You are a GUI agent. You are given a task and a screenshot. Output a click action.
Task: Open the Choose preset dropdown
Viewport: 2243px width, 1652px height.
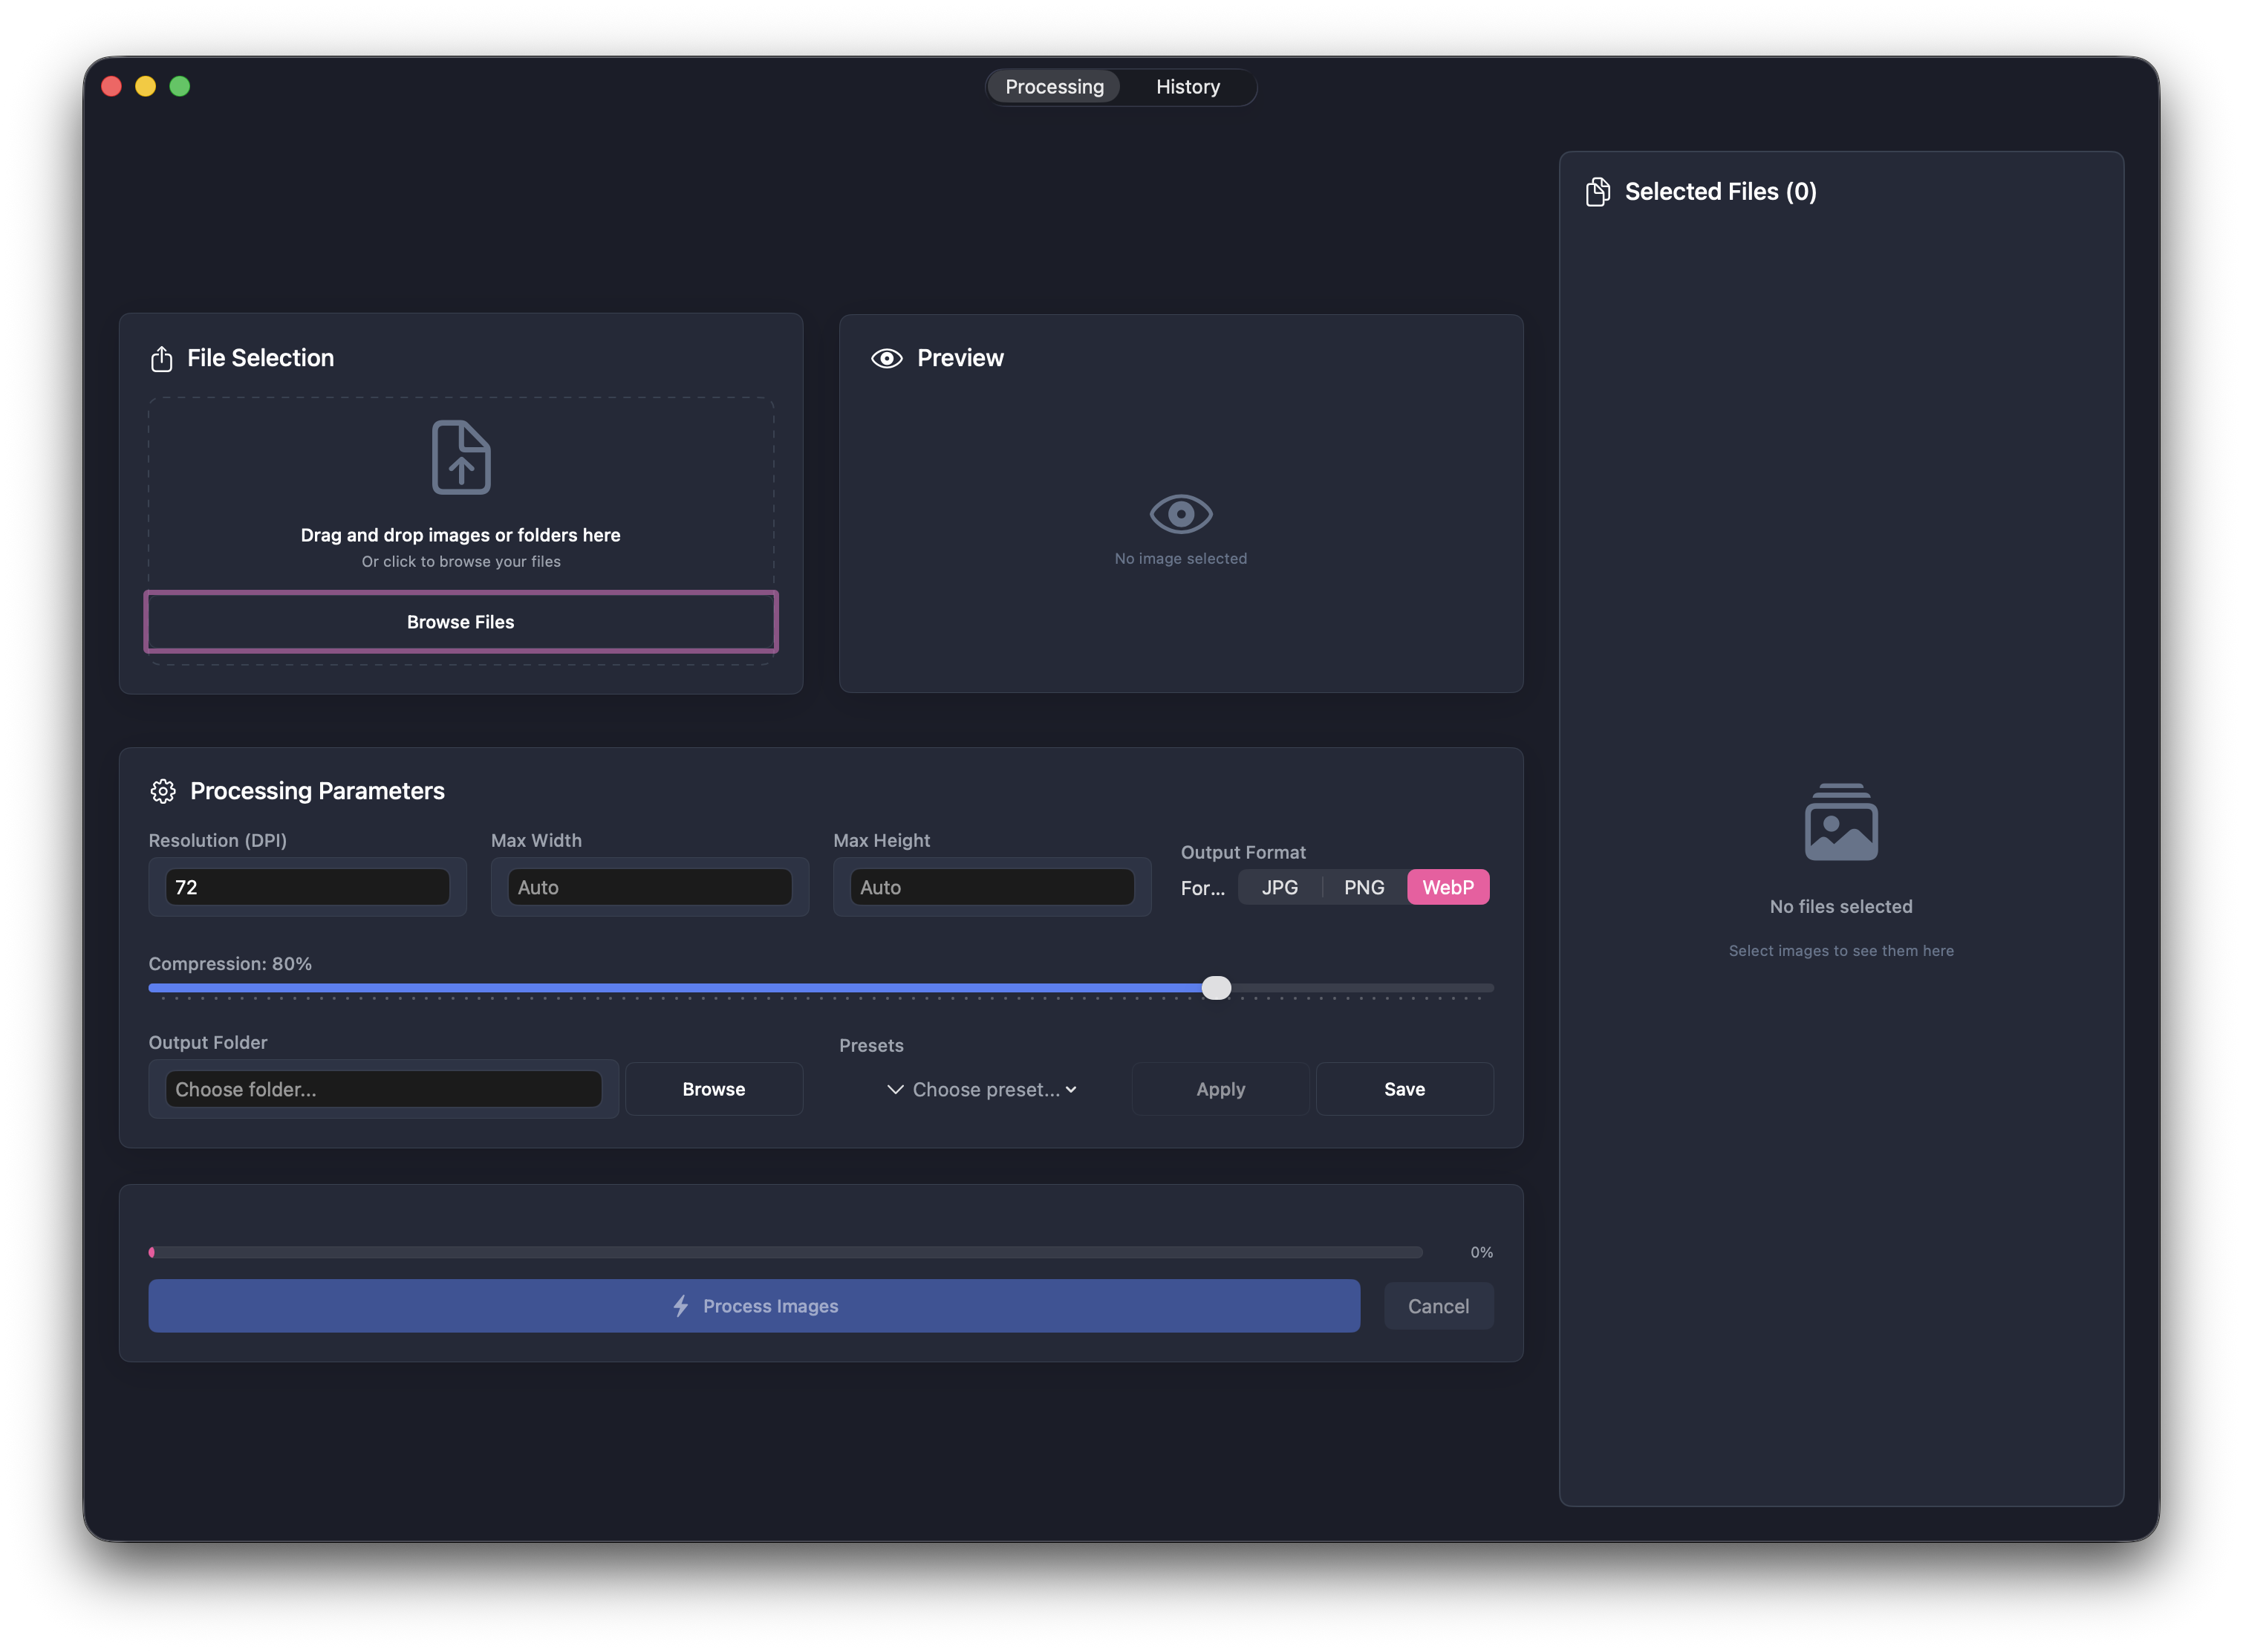click(985, 1090)
